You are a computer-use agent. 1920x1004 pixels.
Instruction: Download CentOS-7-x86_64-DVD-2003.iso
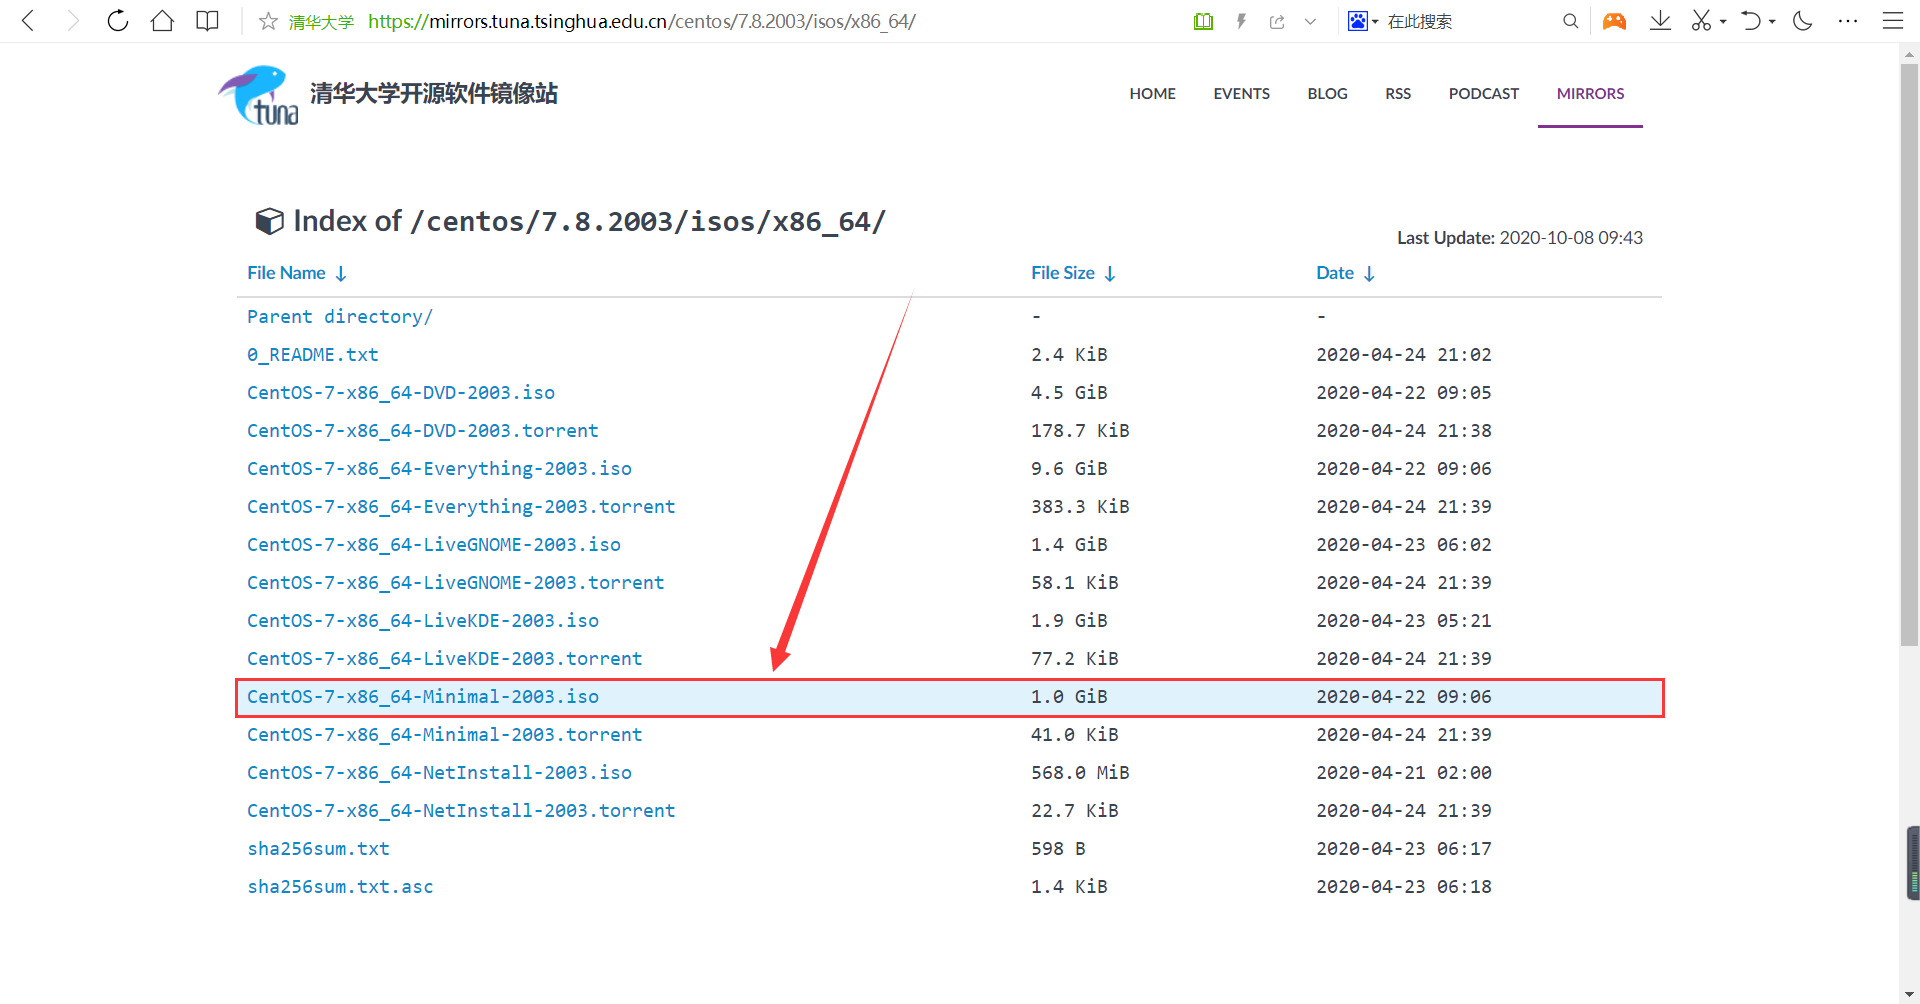(401, 393)
